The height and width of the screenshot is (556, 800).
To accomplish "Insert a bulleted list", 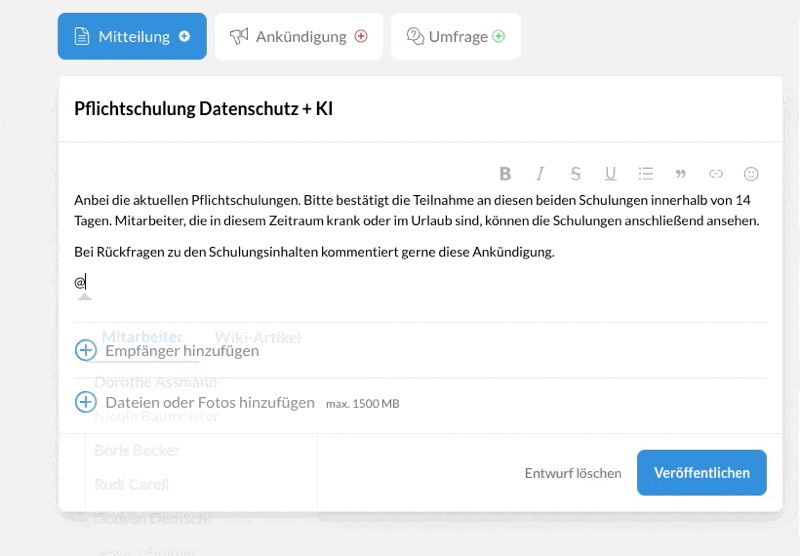I will click(645, 173).
